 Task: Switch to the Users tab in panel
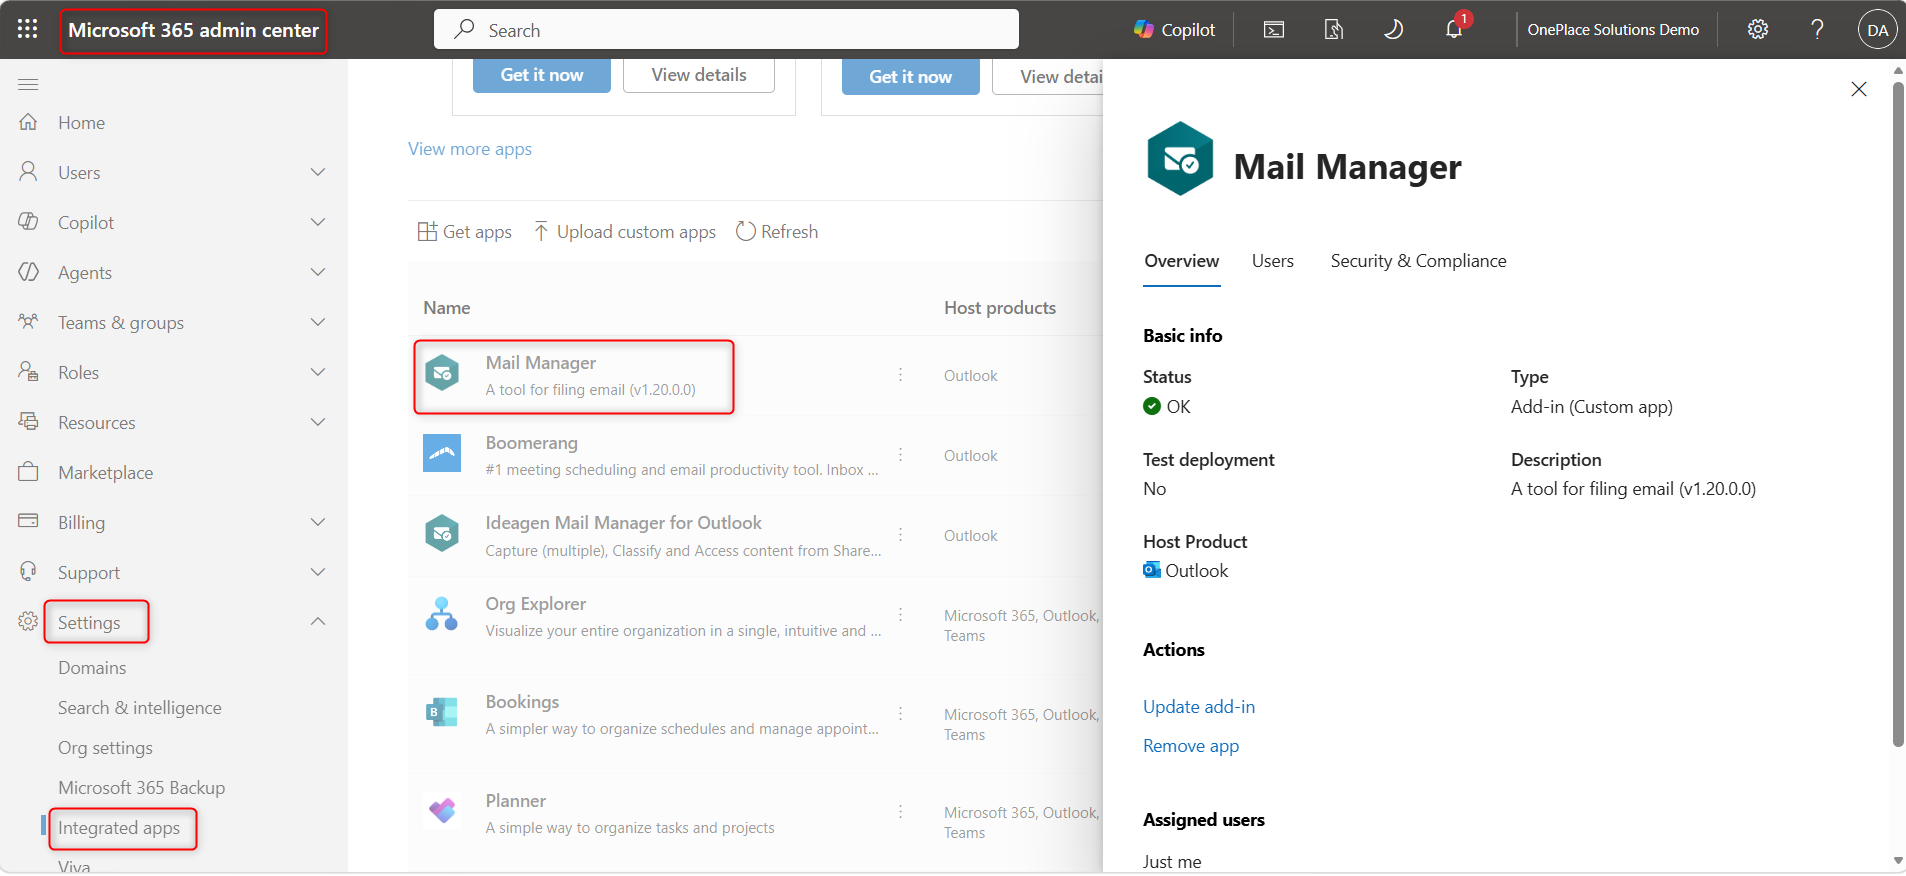1272,261
